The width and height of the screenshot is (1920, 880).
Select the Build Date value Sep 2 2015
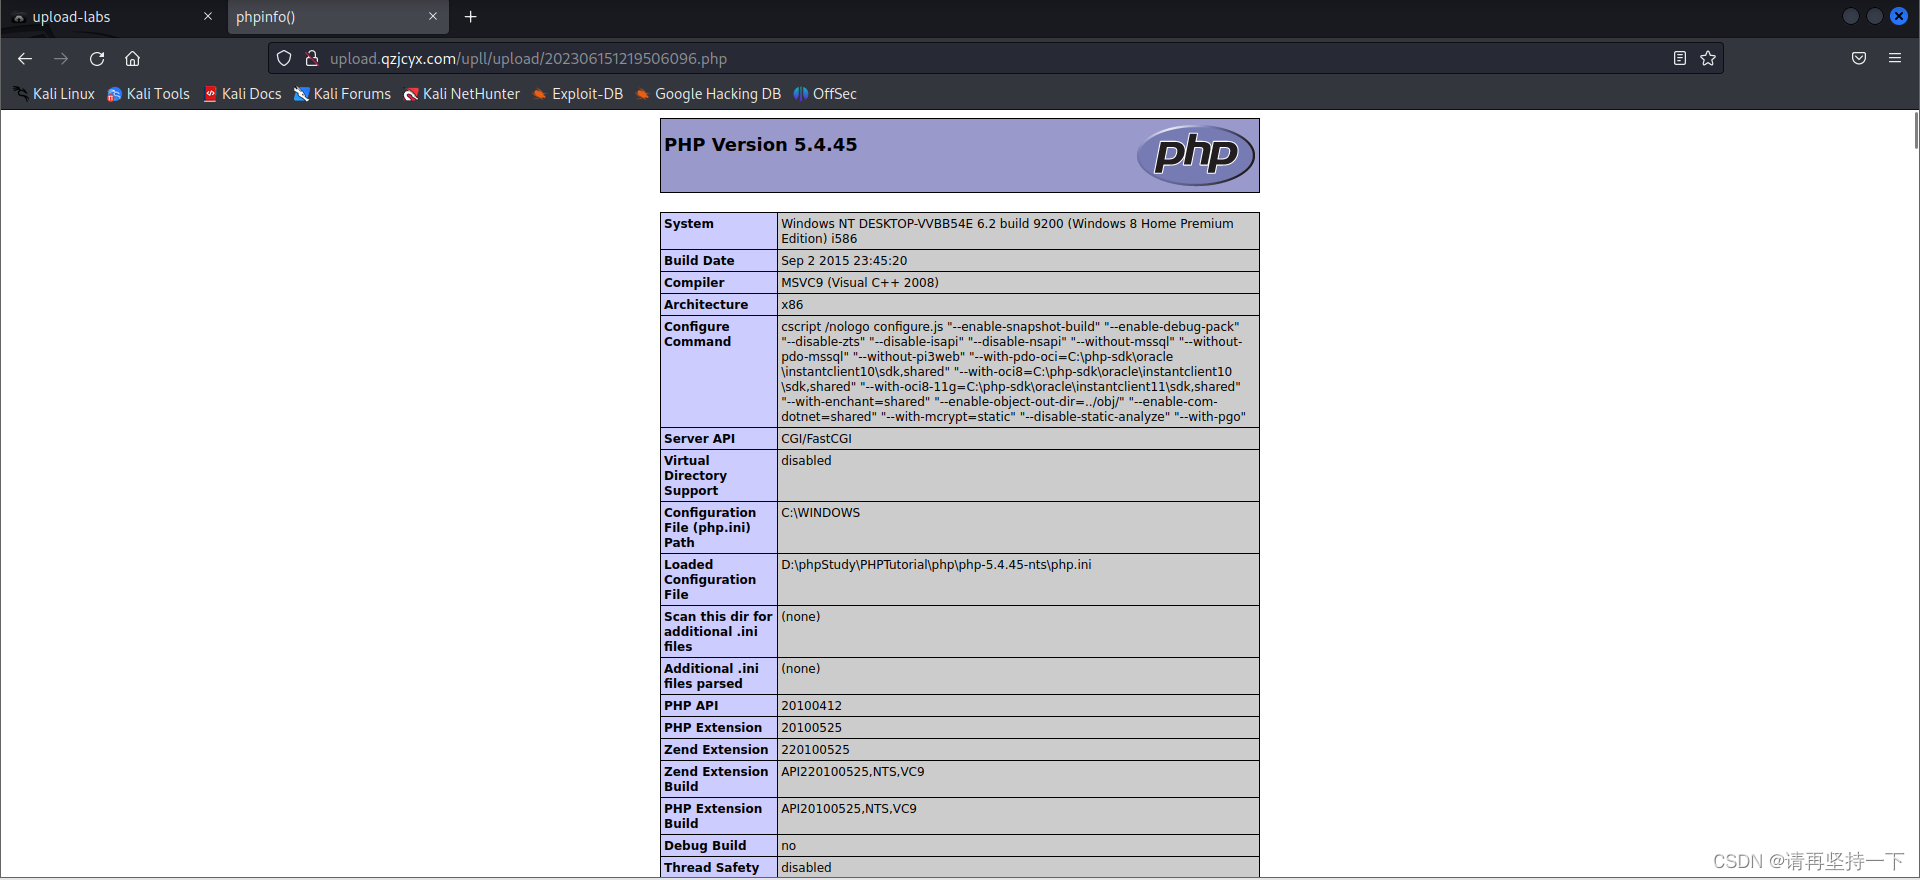pyautogui.click(x=844, y=261)
